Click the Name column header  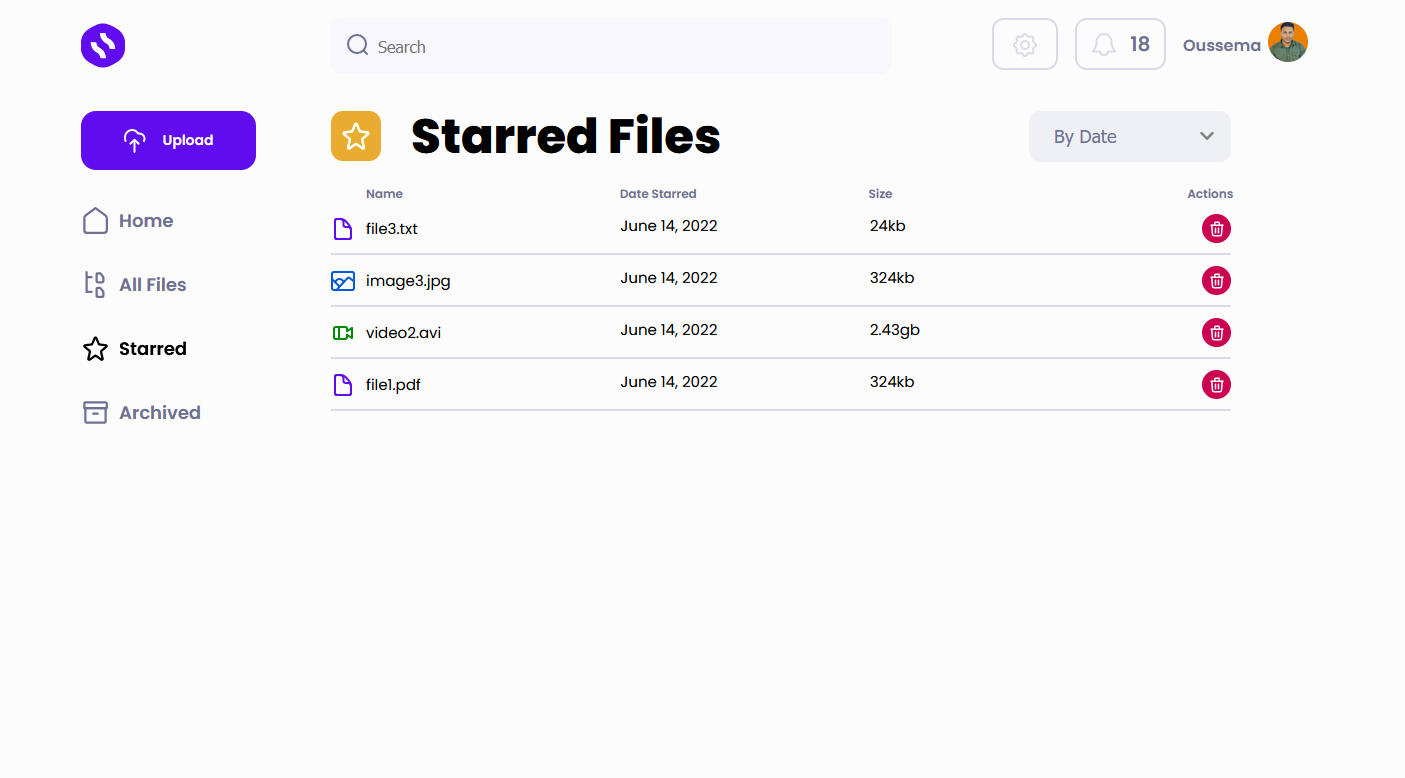pos(384,194)
